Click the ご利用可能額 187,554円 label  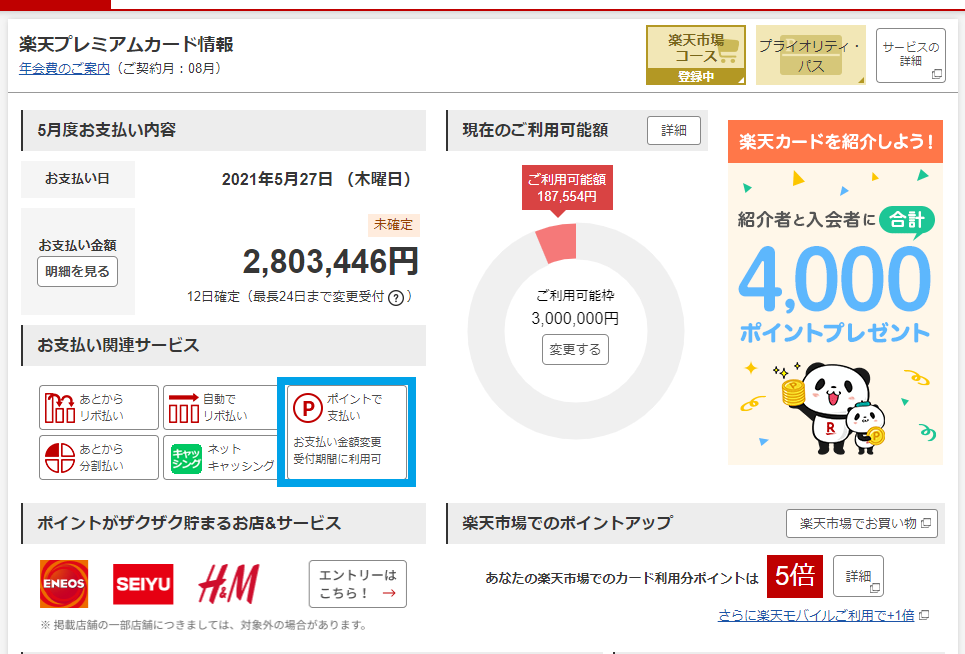(567, 188)
